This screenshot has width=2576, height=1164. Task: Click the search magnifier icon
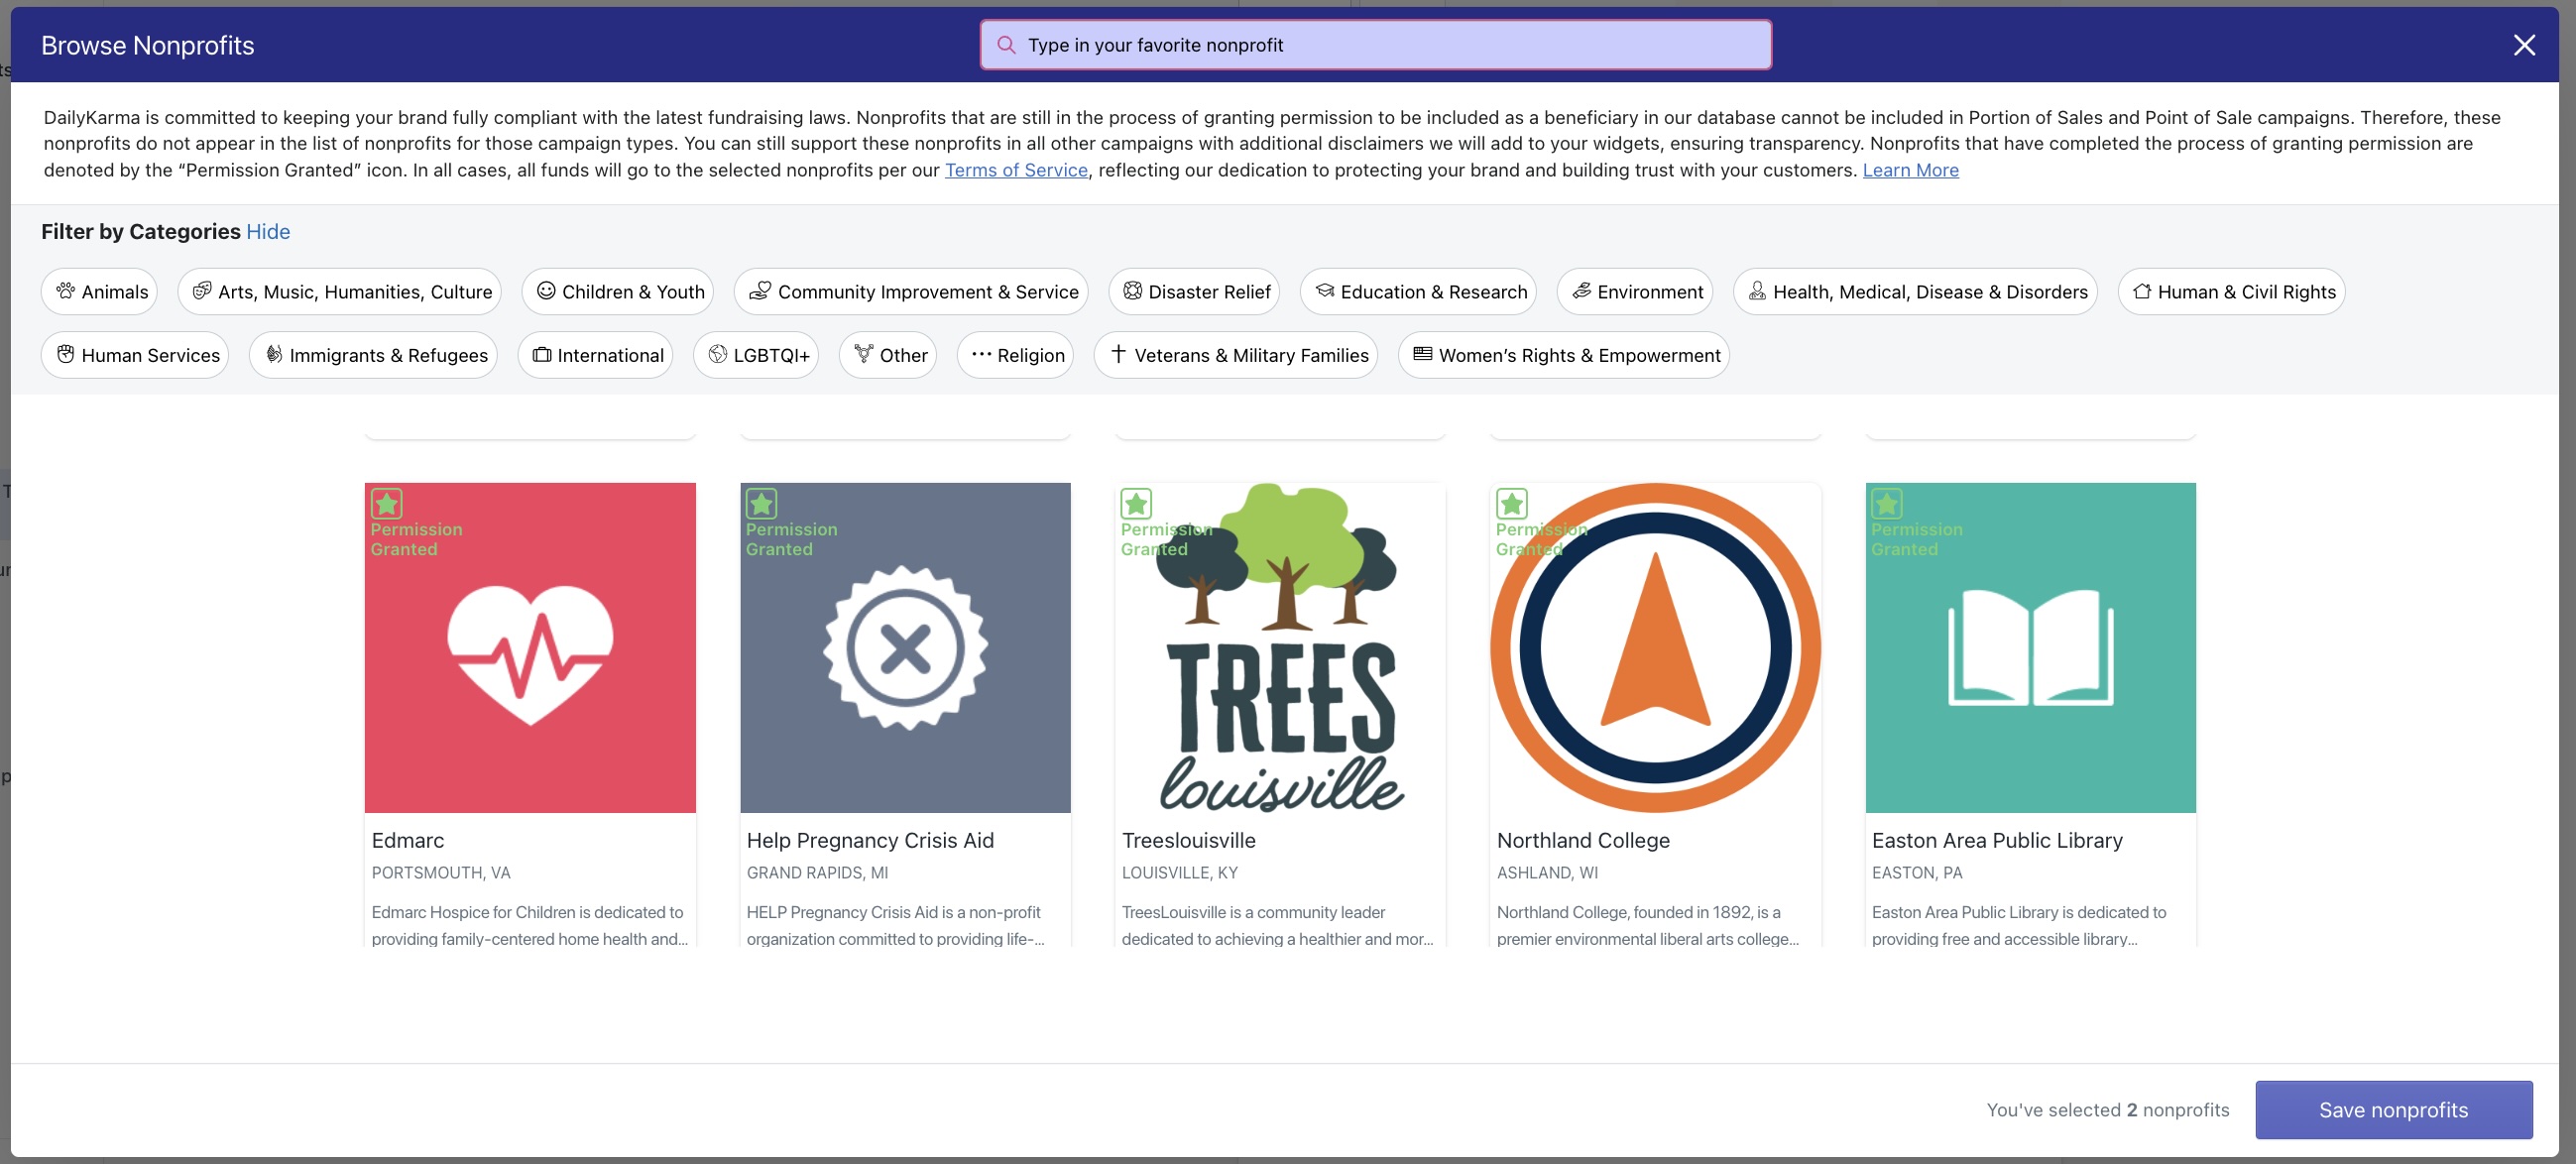[1006, 45]
